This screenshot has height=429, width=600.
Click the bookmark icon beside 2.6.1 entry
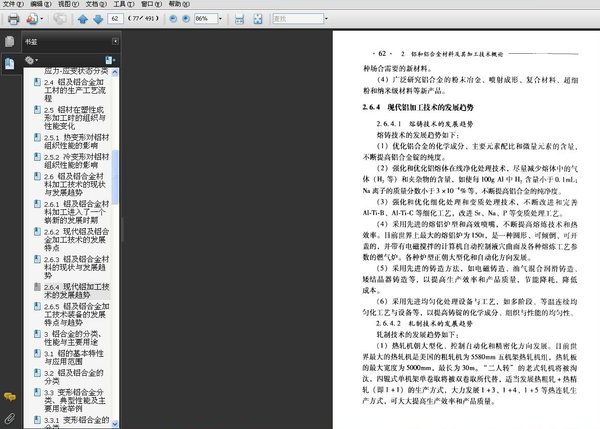37,204
